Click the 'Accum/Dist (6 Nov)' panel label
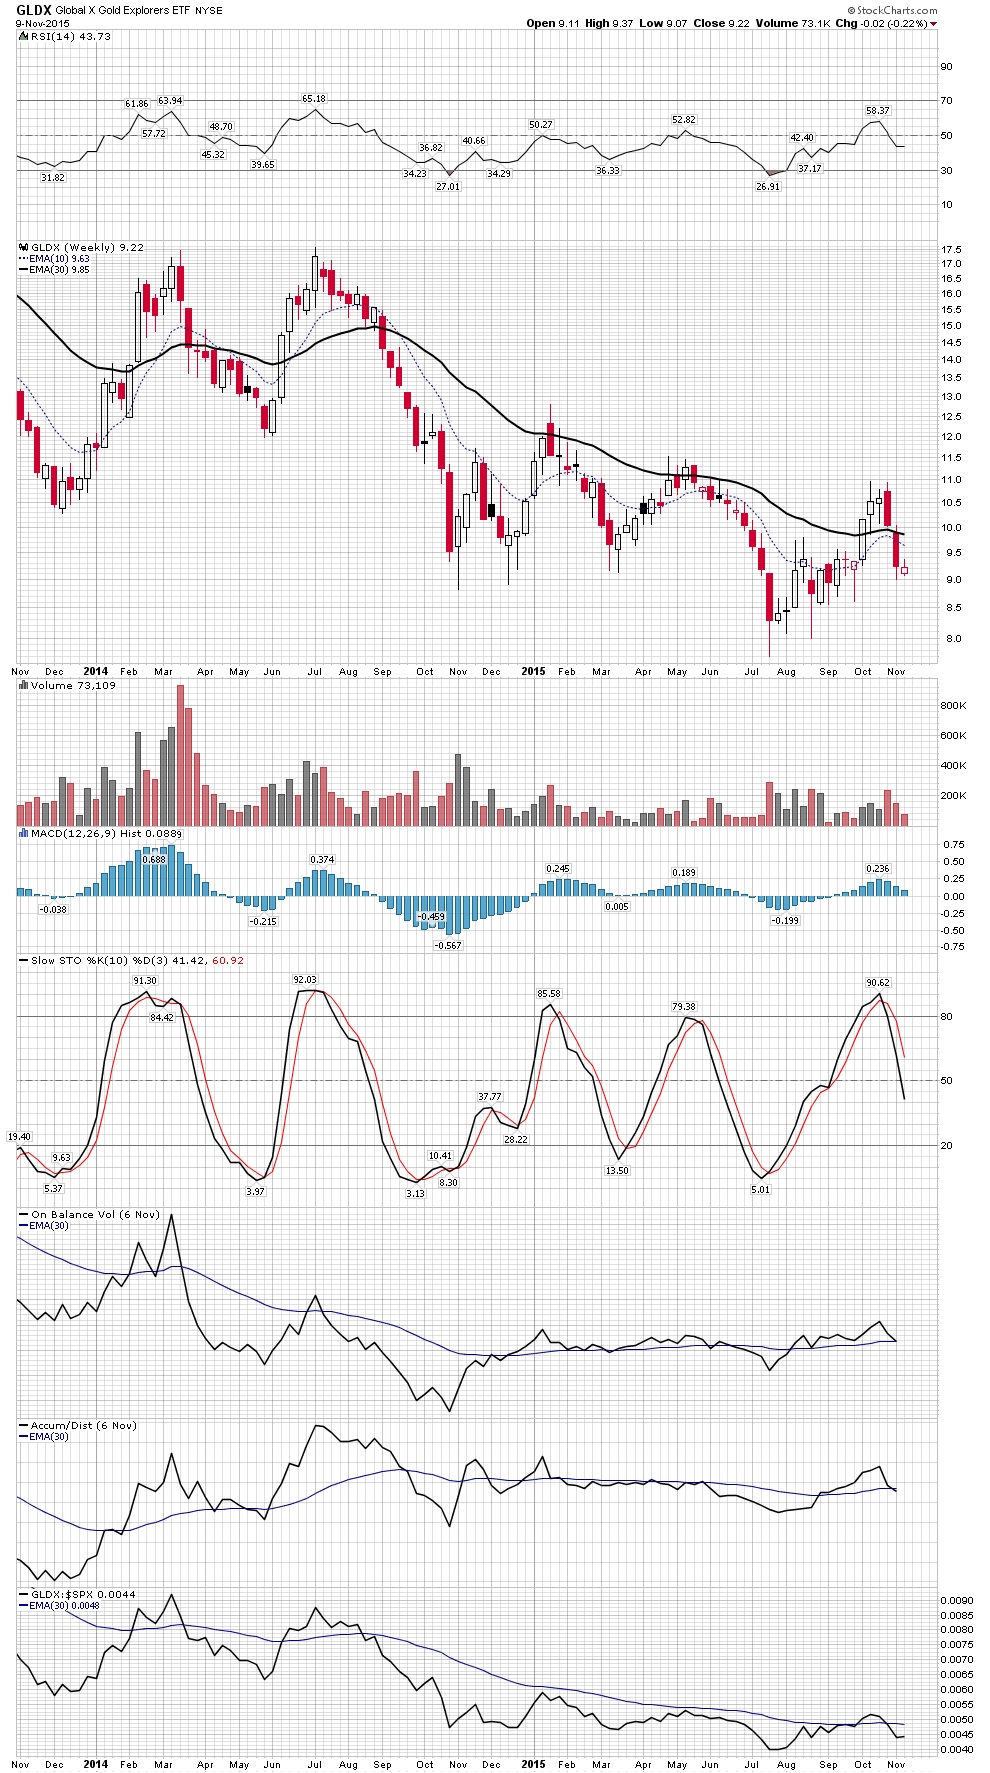The width and height of the screenshot is (990, 1773). [83, 1426]
